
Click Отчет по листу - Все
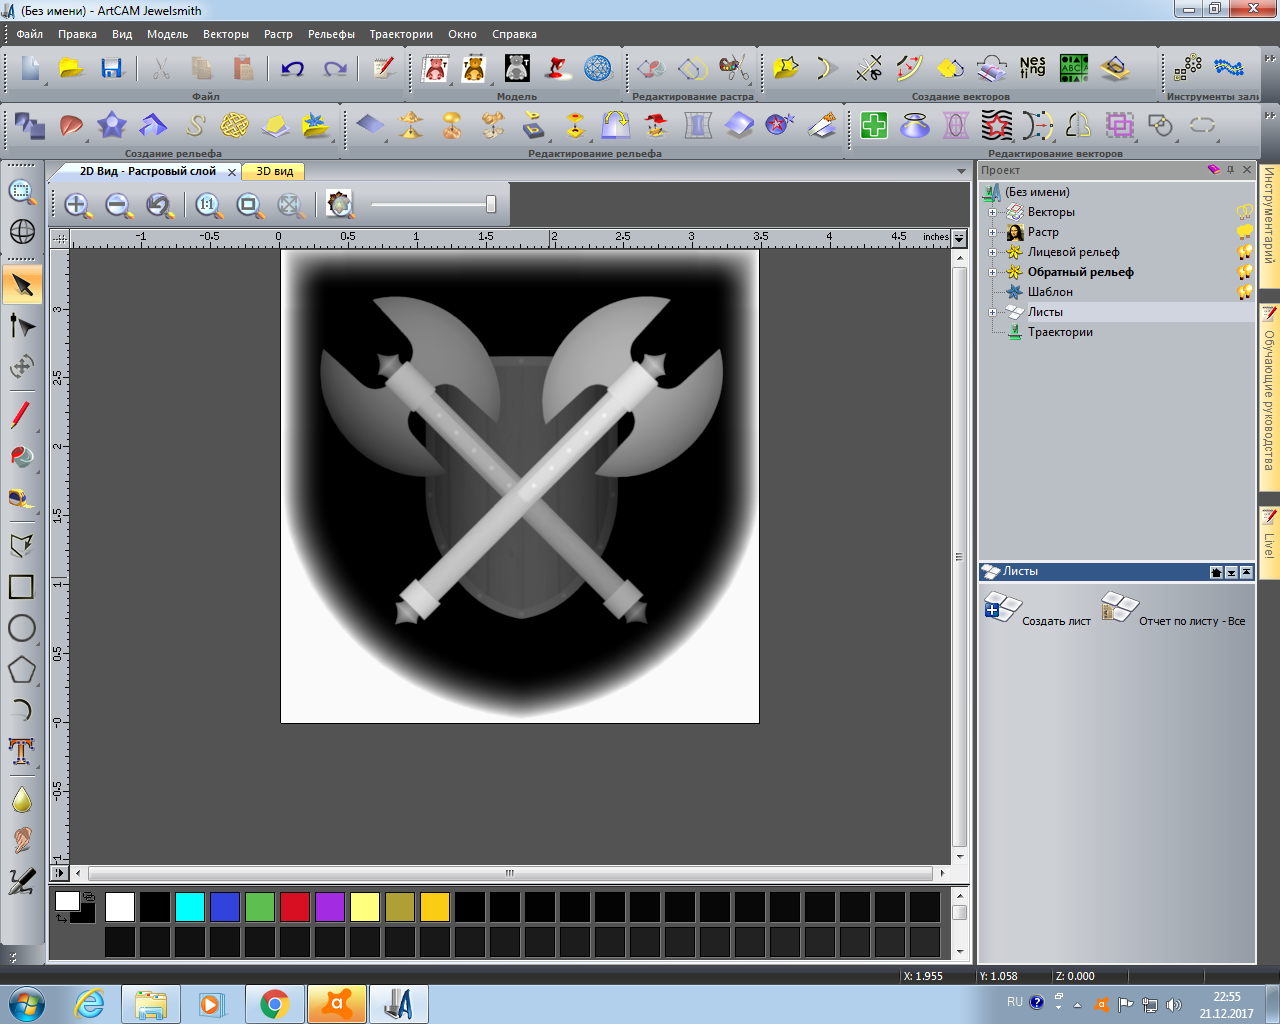click(1174, 608)
